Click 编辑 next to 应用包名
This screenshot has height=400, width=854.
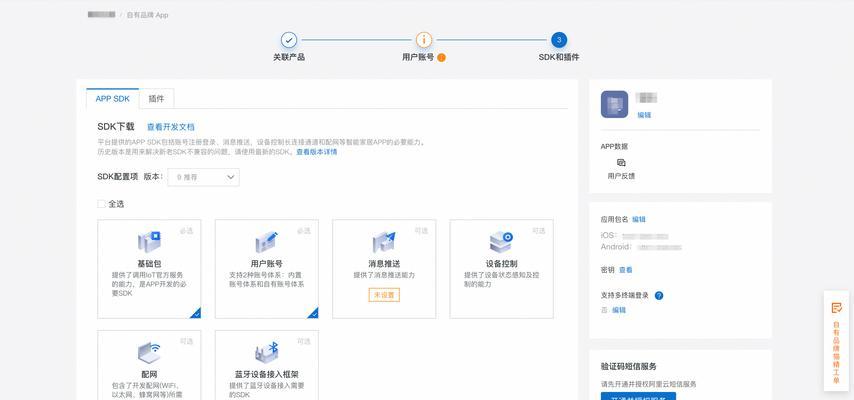[639, 219]
